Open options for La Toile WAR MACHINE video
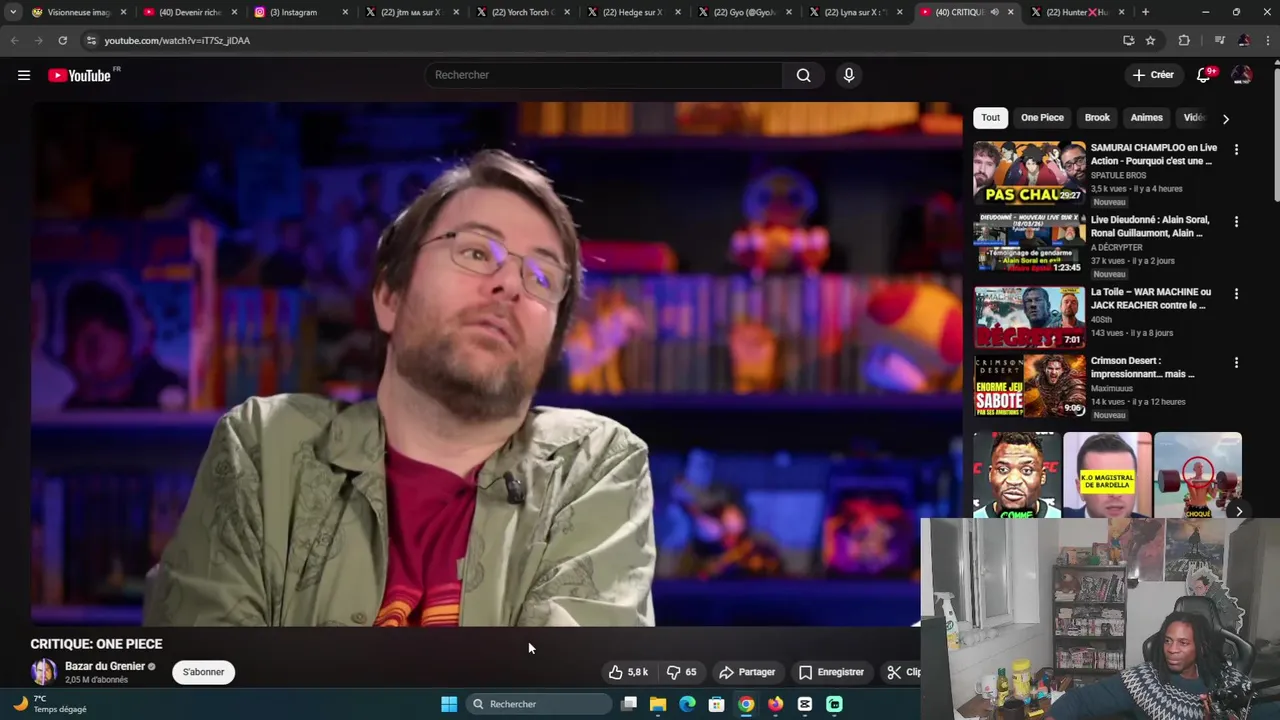1280x720 pixels. (1236, 294)
